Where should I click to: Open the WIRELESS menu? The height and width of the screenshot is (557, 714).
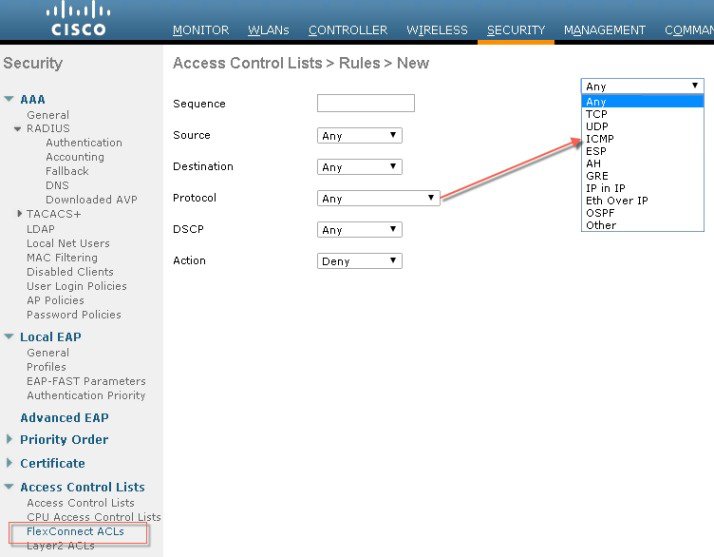click(x=437, y=30)
